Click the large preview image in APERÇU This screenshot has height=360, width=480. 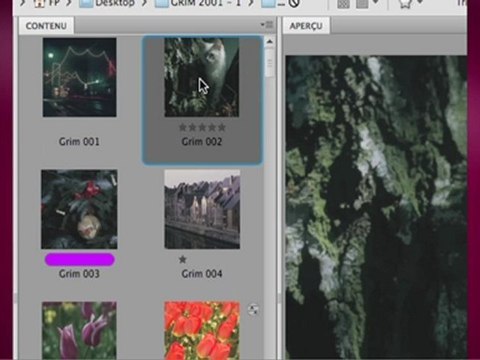click(376, 207)
